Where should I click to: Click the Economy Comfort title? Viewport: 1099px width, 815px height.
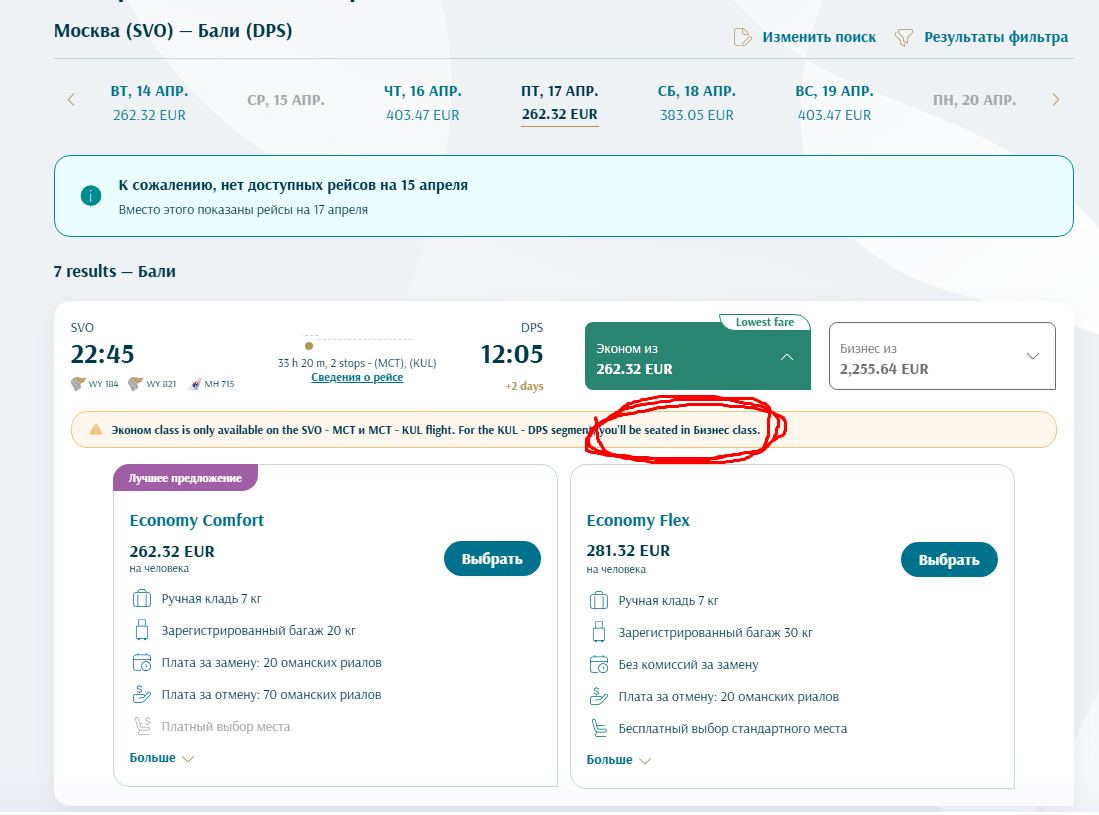point(197,520)
